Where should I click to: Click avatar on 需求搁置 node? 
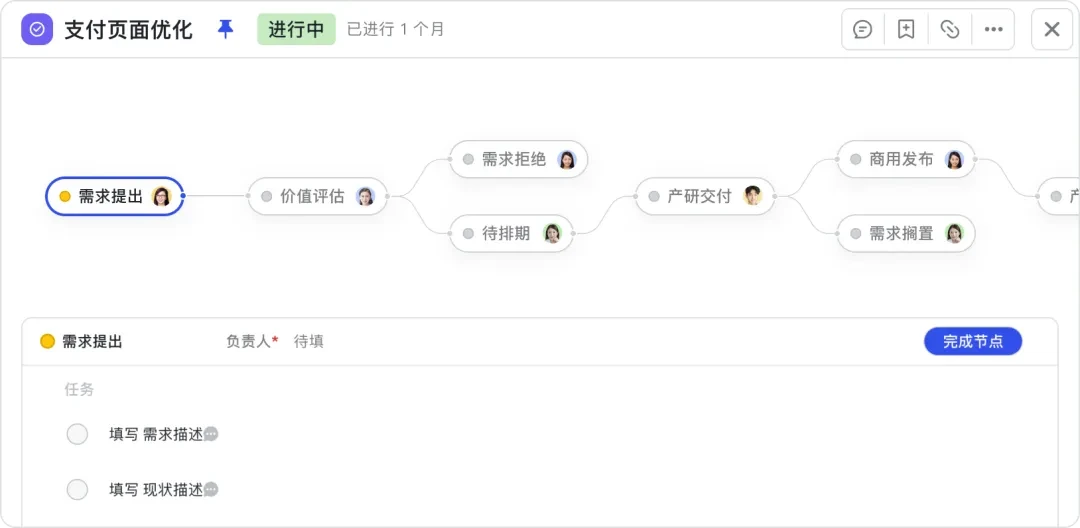click(955, 234)
